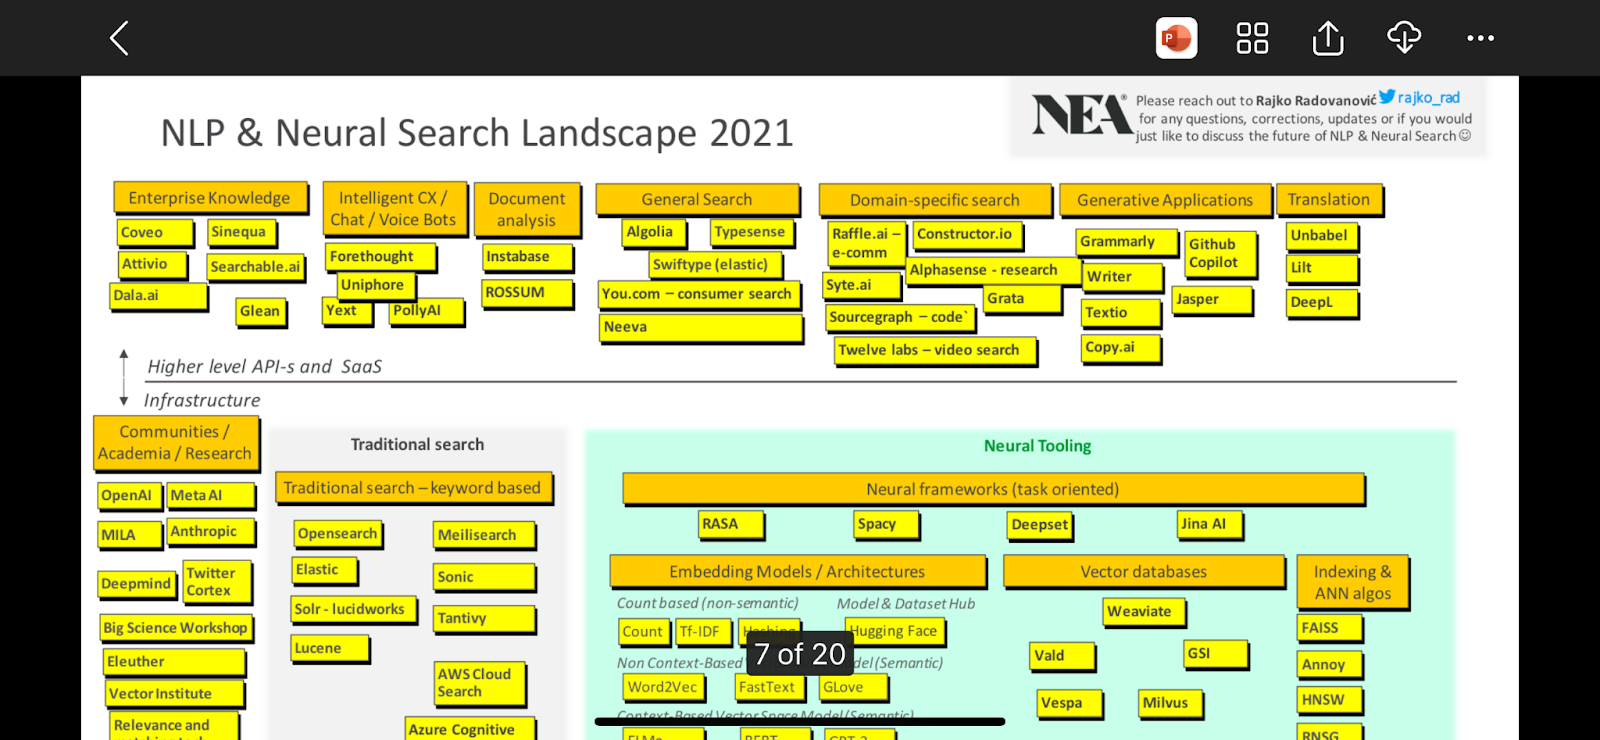The width and height of the screenshot is (1600, 740).
Task: Open in PowerPoint app icon
Action: (1176, 38)
